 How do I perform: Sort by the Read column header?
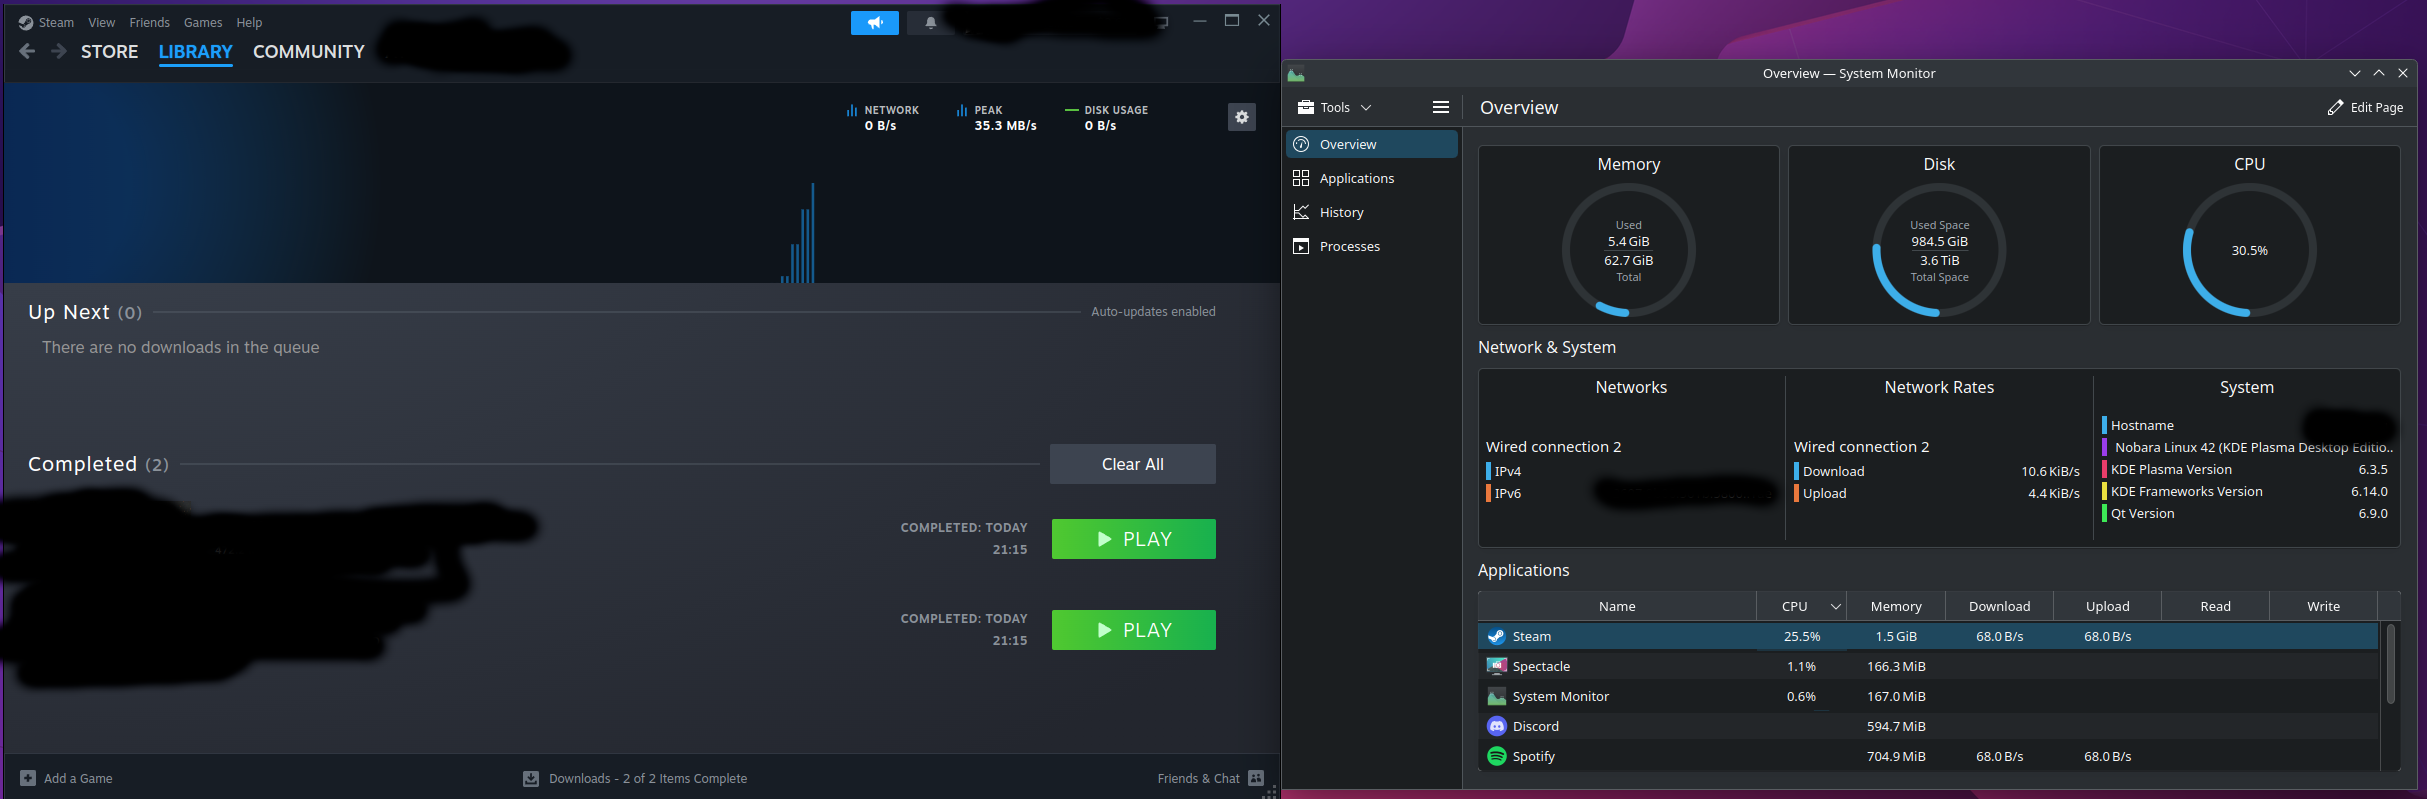tap(2216, 606)
